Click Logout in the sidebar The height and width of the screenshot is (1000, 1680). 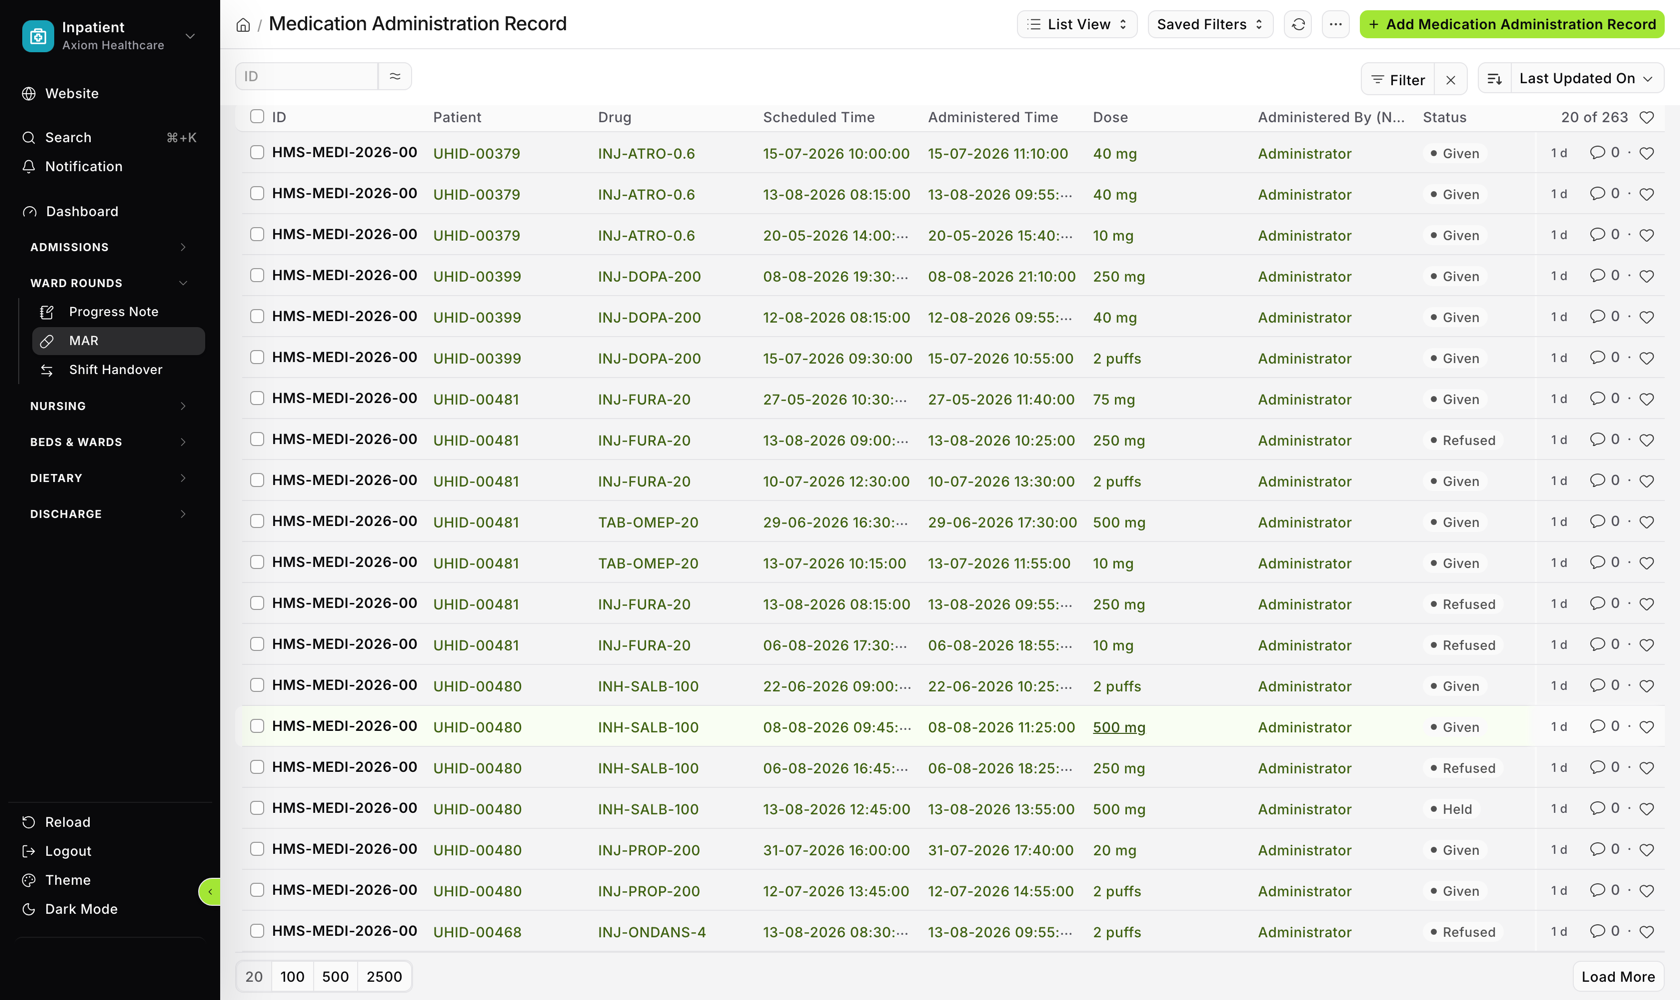tap(56, 851)
